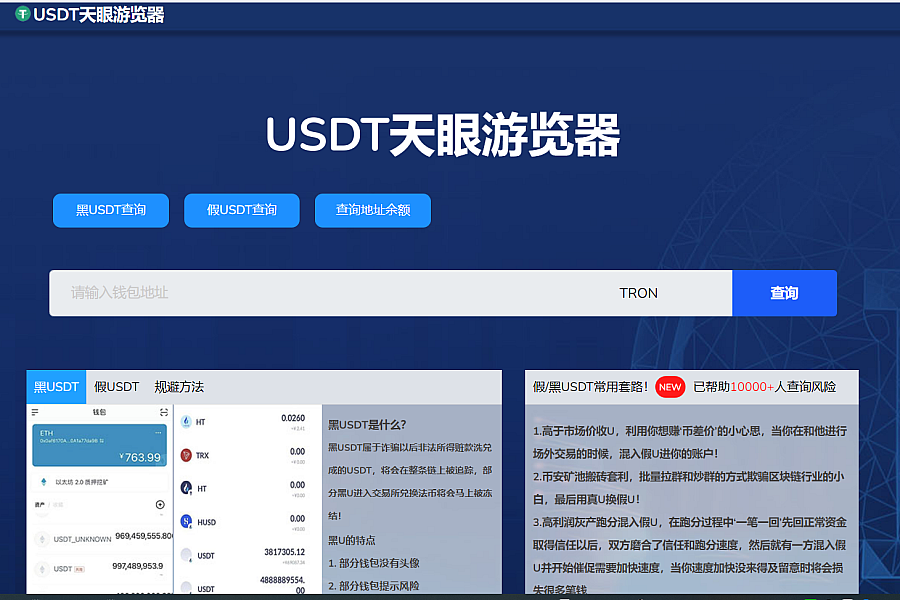The height and width of the screenshot is (600, 900).
Task: Click the paragraph starting 2.币安矿池搬砖套利
Action: pyautogui.click(x=689, y=487)
